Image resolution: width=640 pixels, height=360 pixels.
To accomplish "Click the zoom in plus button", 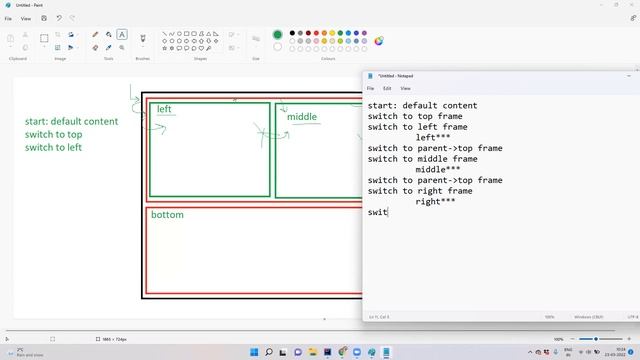I will tap(629, 339).
